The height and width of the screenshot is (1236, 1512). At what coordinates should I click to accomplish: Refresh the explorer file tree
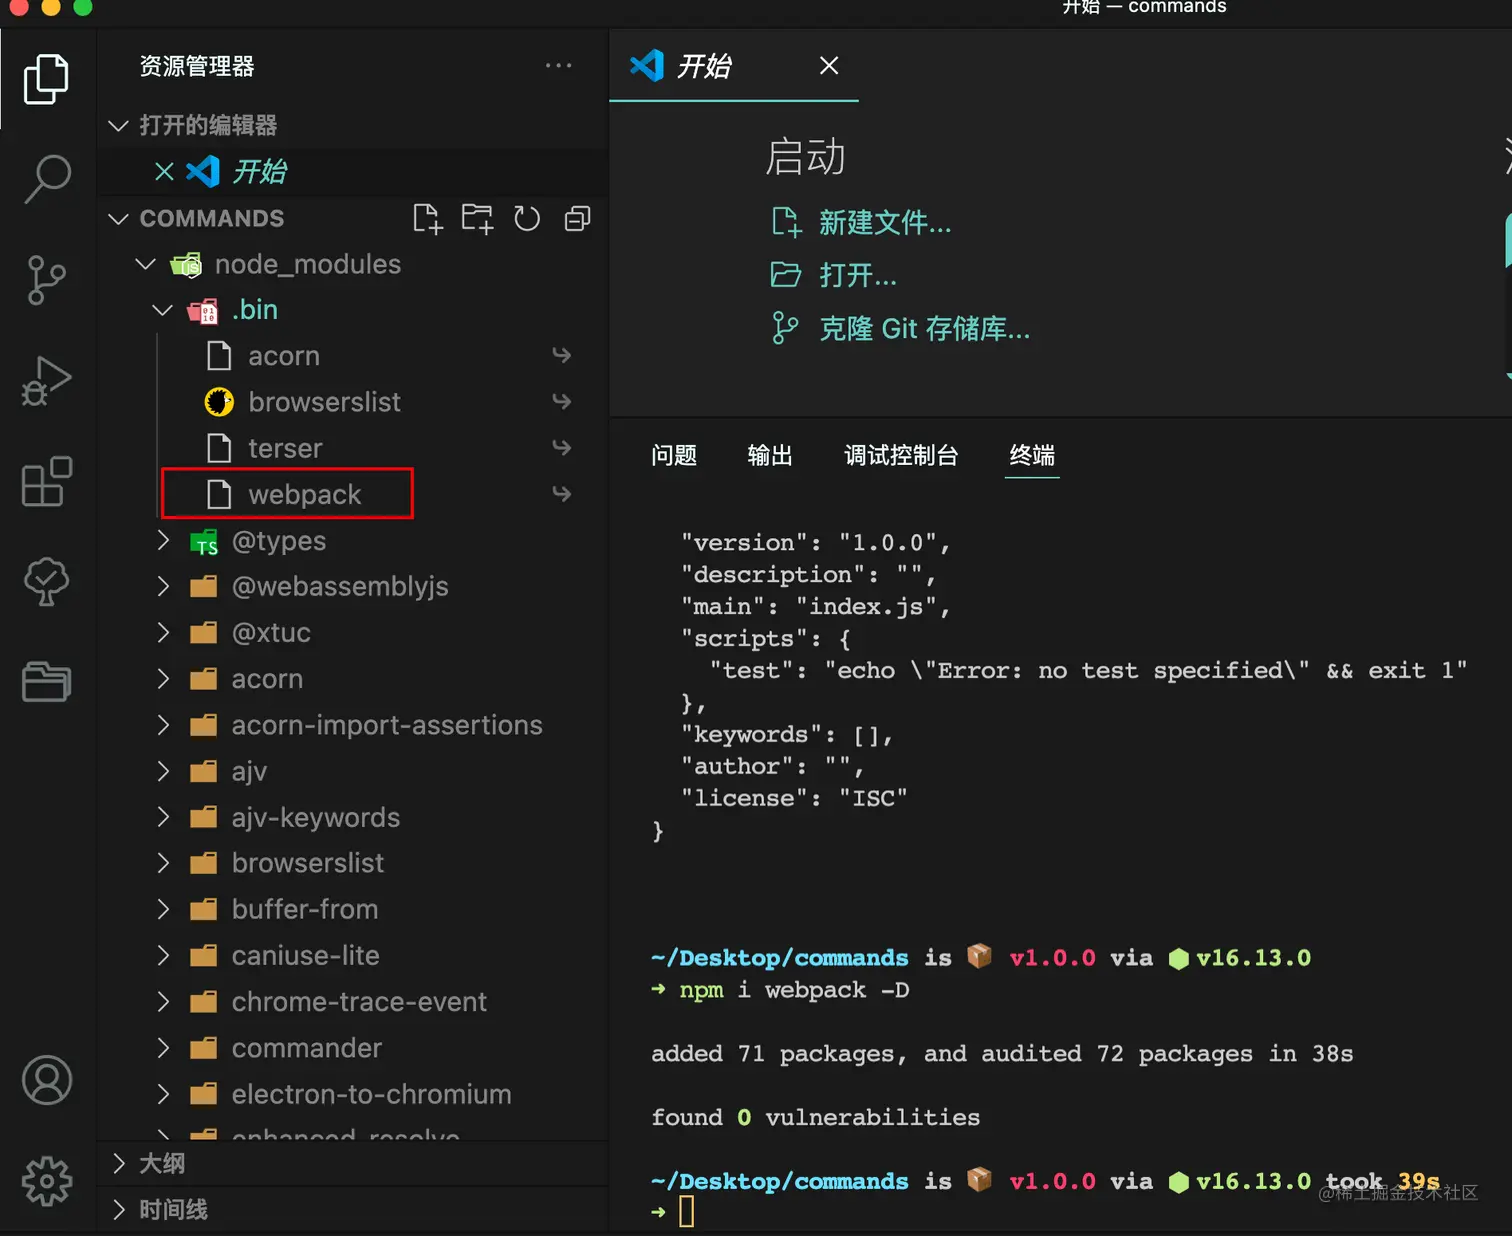coord(527,218)
